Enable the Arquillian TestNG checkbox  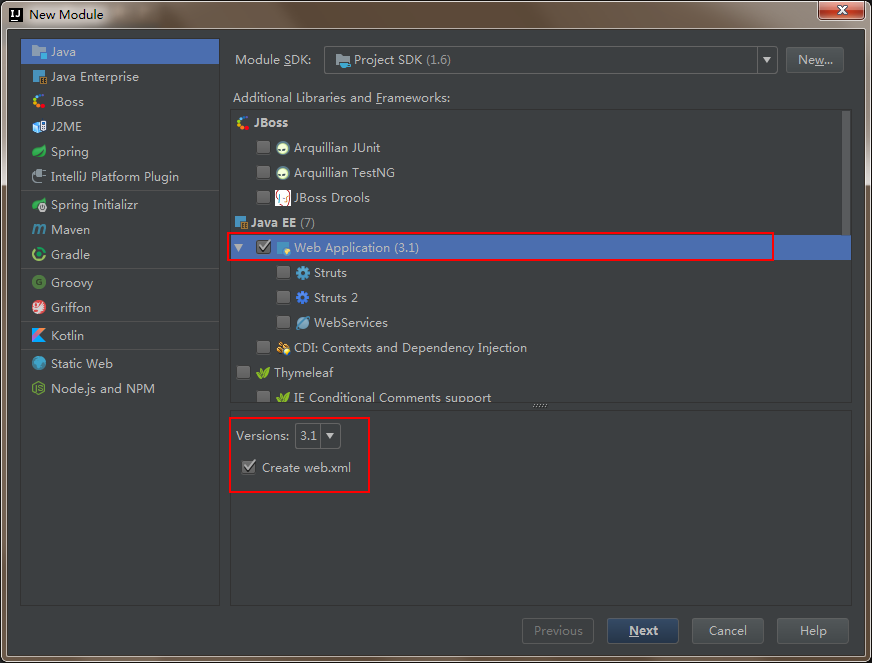click(263, 172)
